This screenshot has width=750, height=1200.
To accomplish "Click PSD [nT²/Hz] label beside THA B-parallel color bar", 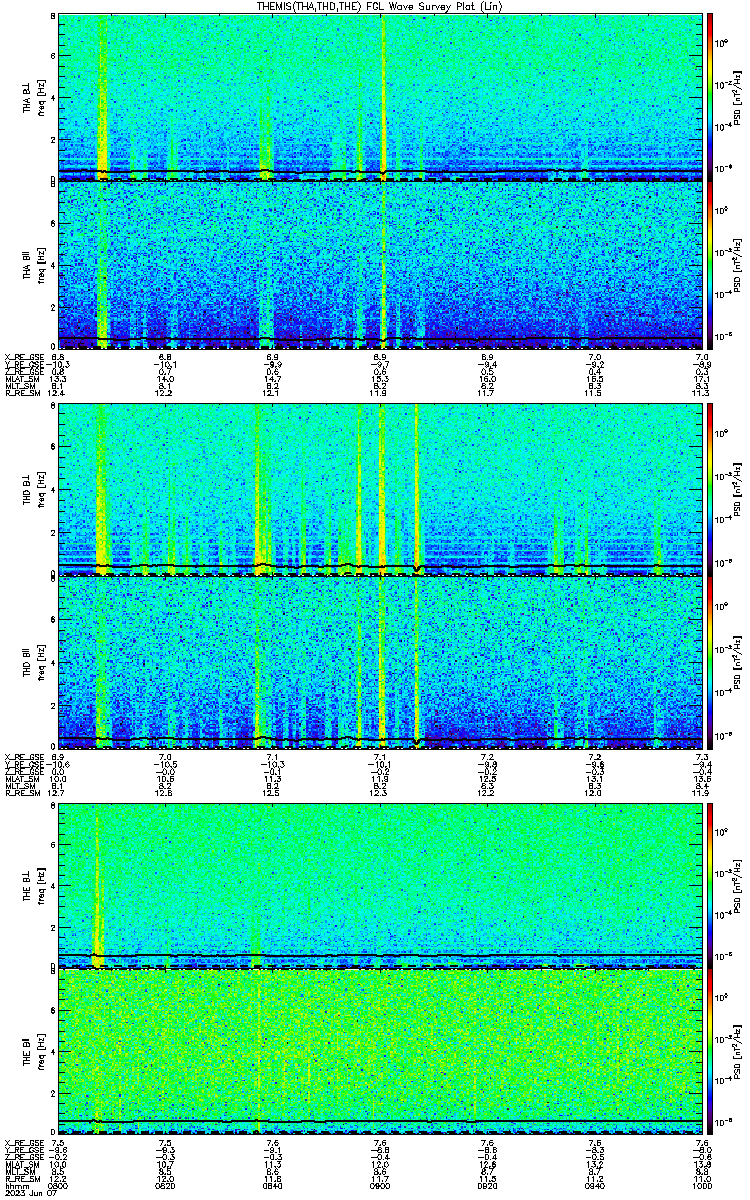I will pyautogui.click(x=737, y=264).
